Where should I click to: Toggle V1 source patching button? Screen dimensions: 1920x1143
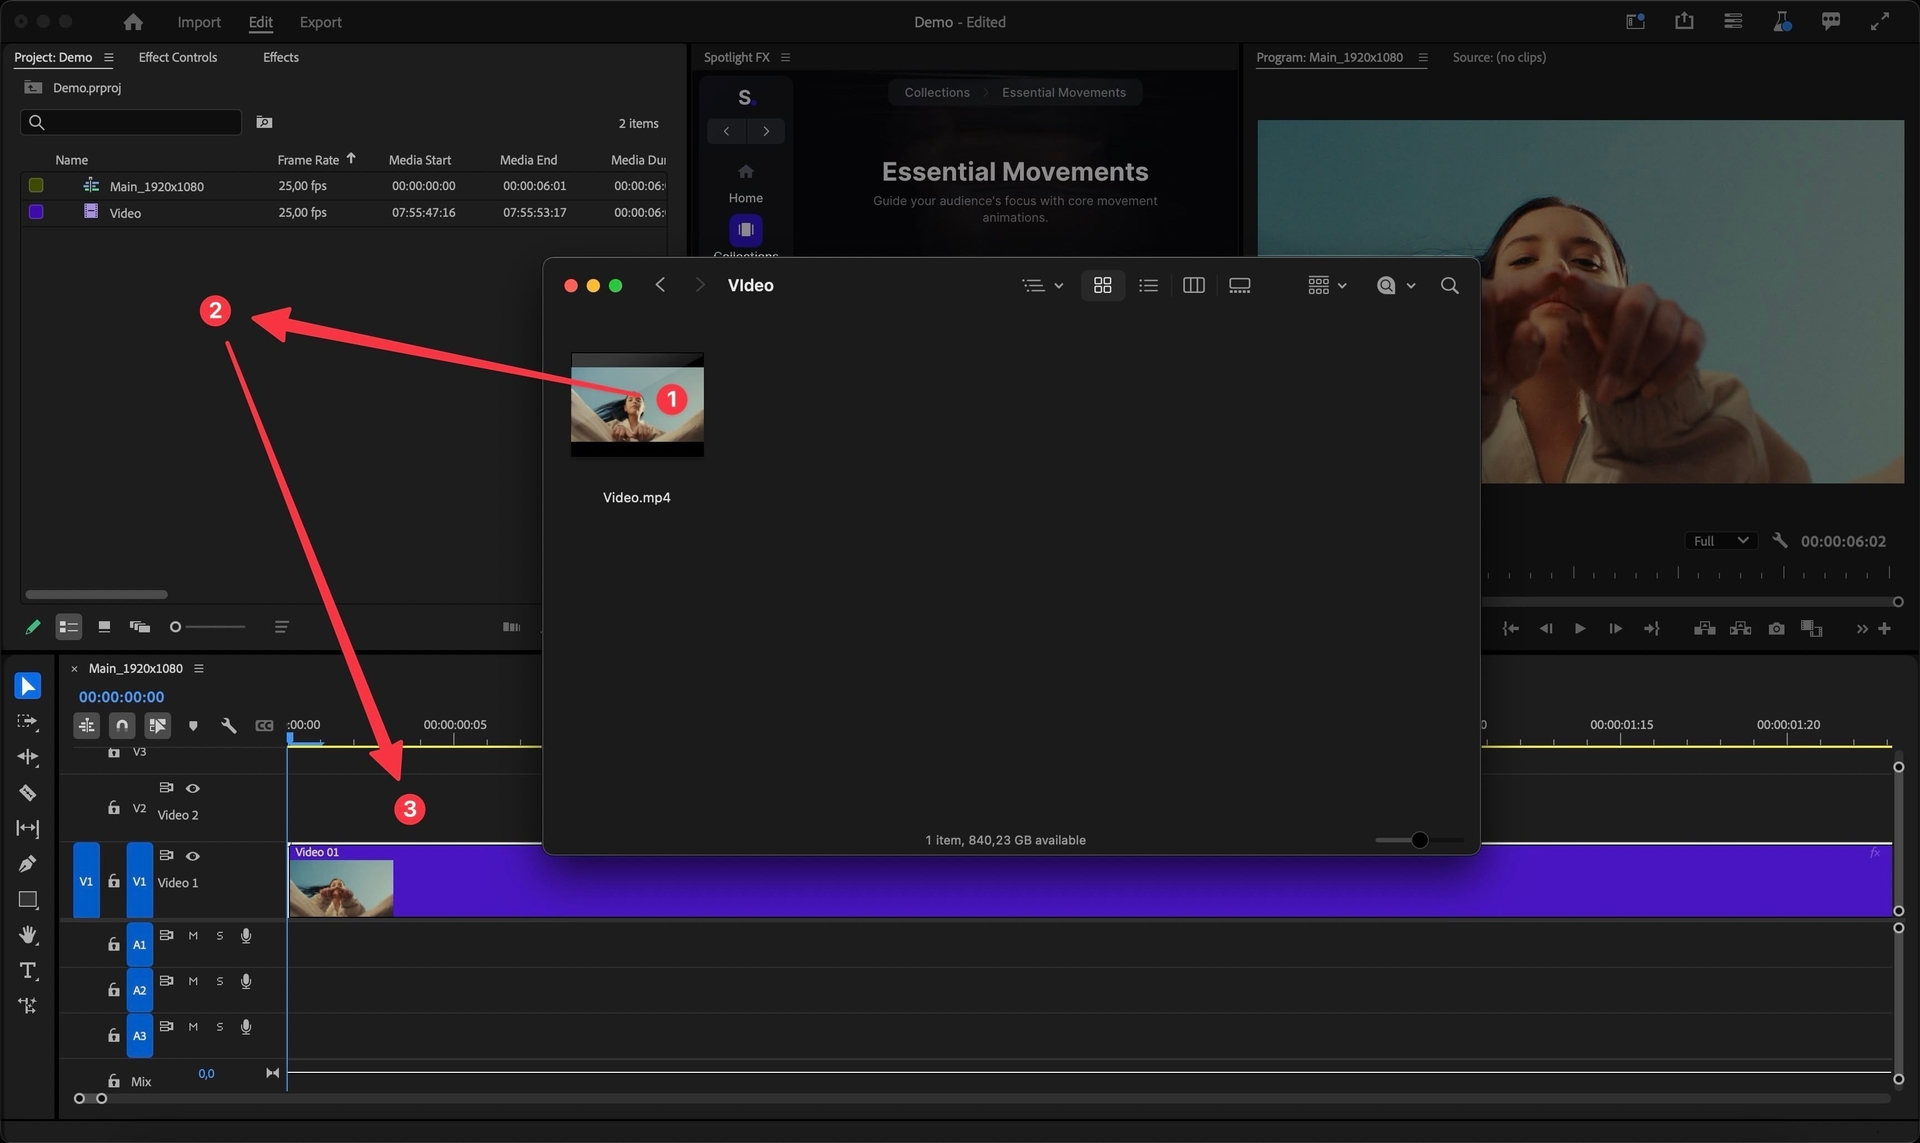(x=86, y=881)
